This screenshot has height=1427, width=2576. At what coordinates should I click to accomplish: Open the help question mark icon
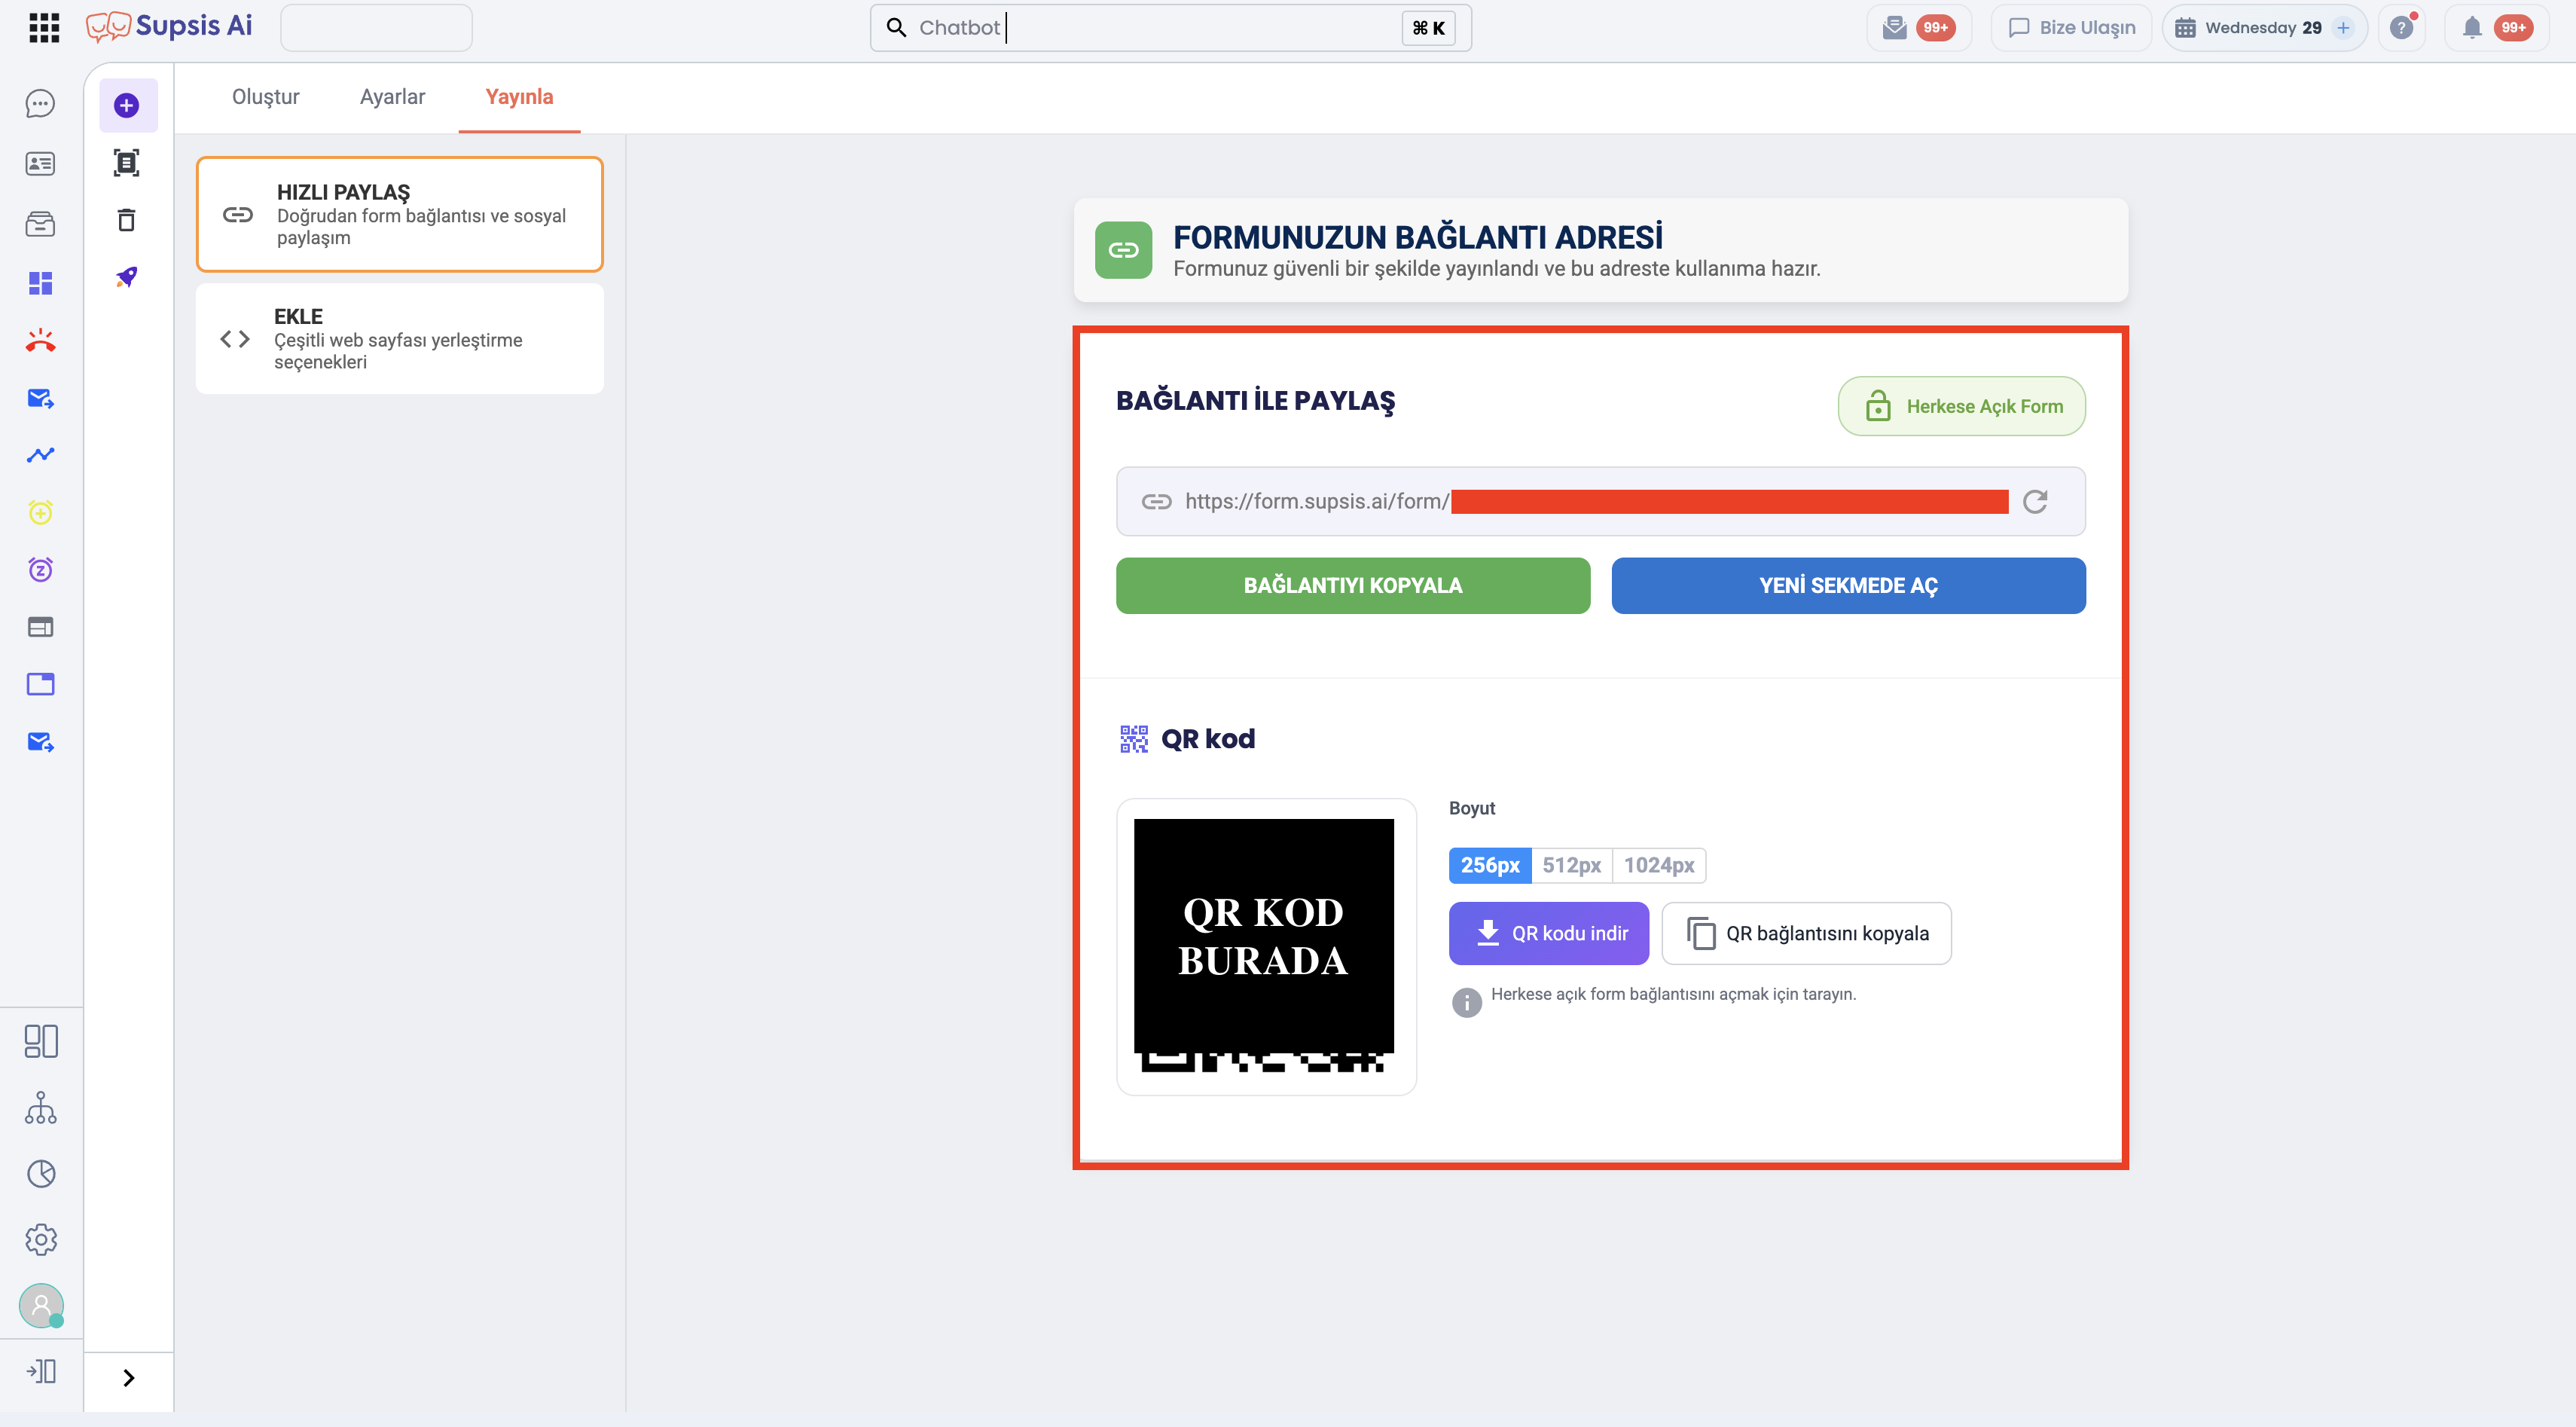pos(2402,27)
